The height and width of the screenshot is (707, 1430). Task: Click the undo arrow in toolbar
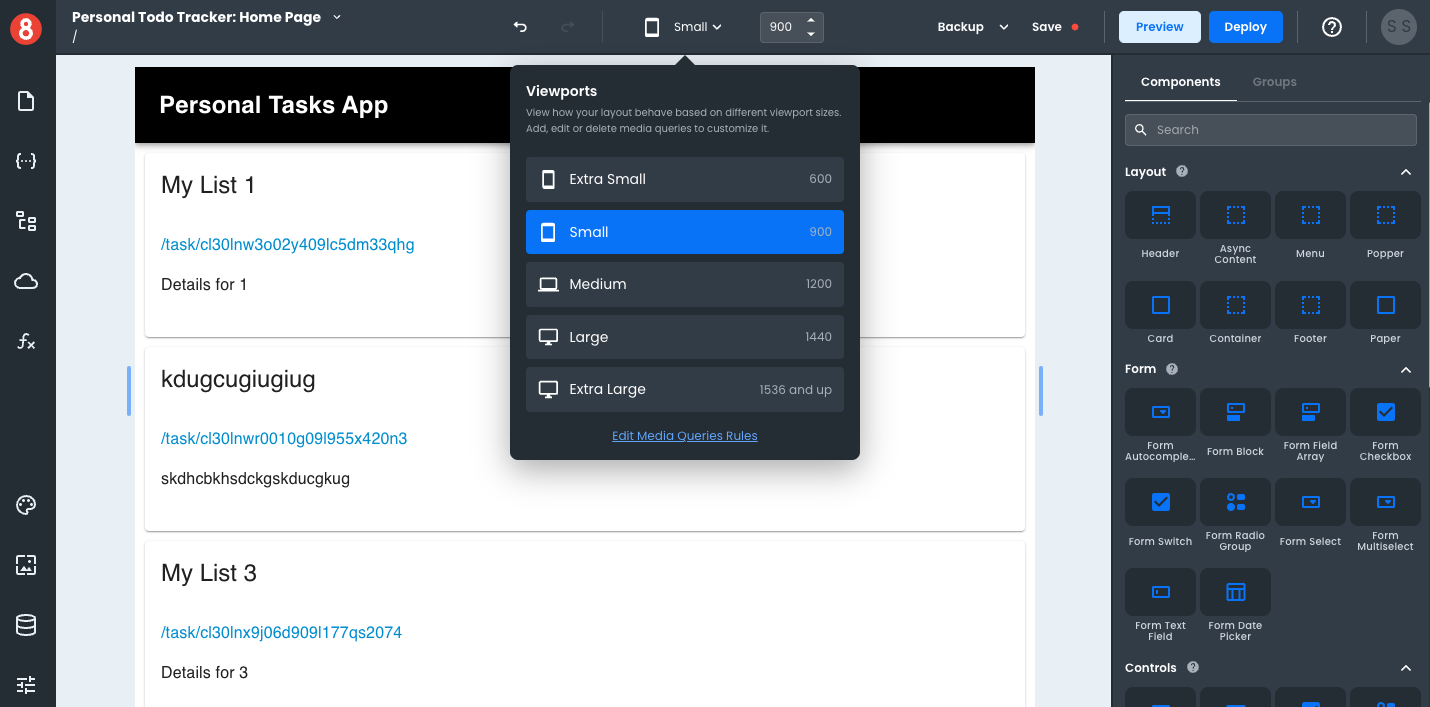tap(520, 27)
